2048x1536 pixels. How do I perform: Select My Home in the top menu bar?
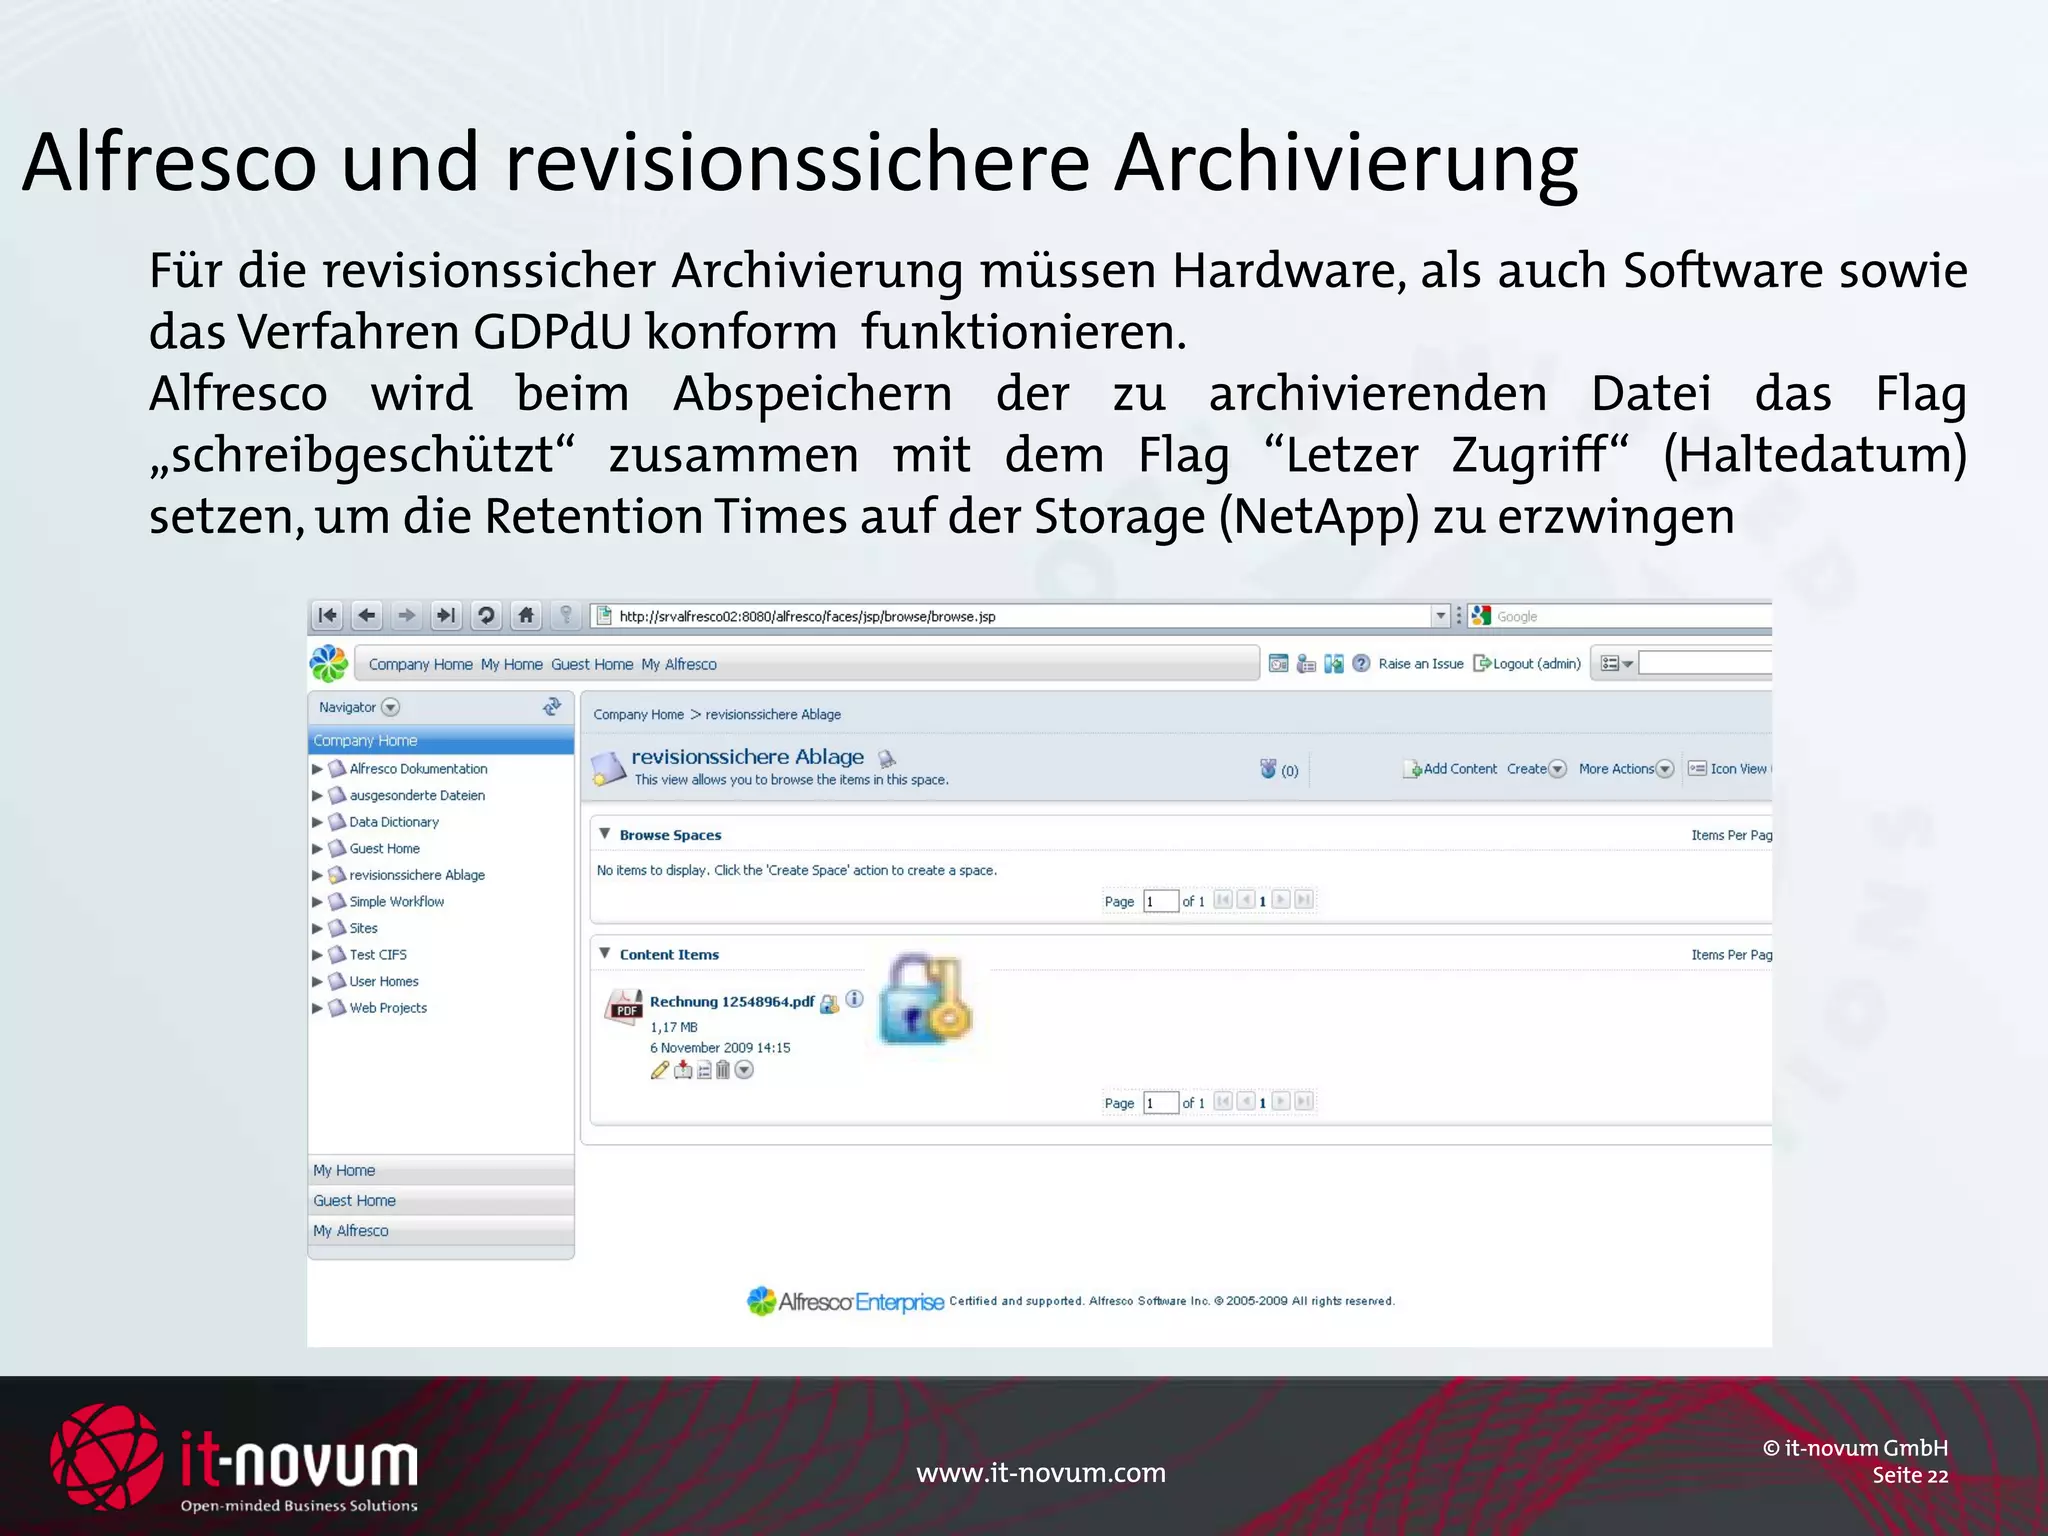(x=512, y=664)
